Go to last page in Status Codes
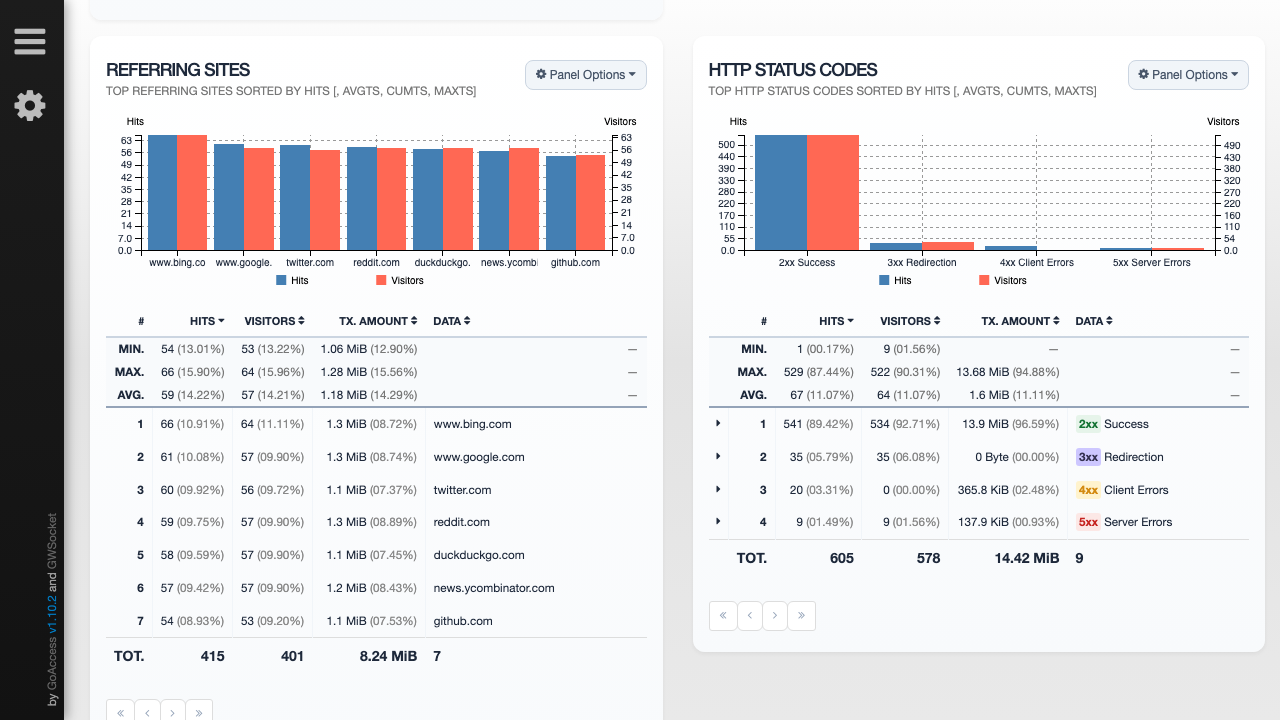Viewport: 1280px width, 720px height. (x=801, y=616)
